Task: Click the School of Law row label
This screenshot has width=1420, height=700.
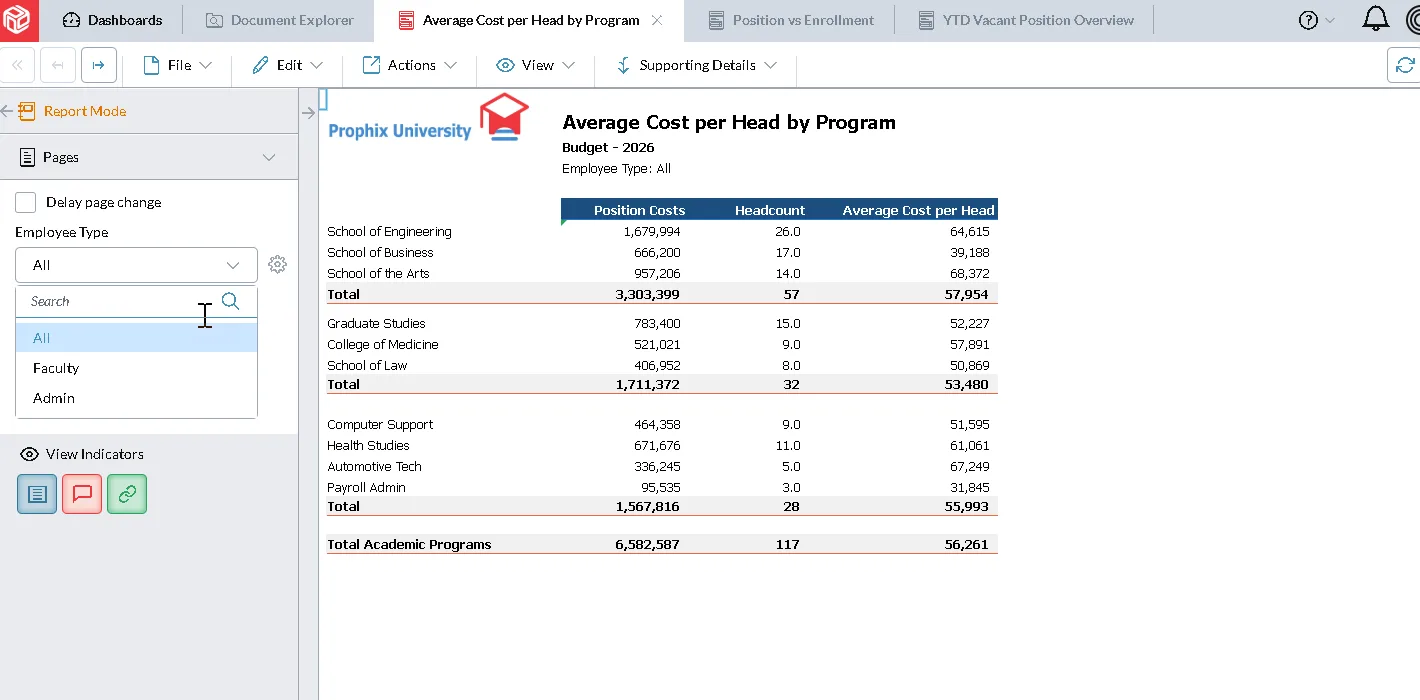Action: 367,365
